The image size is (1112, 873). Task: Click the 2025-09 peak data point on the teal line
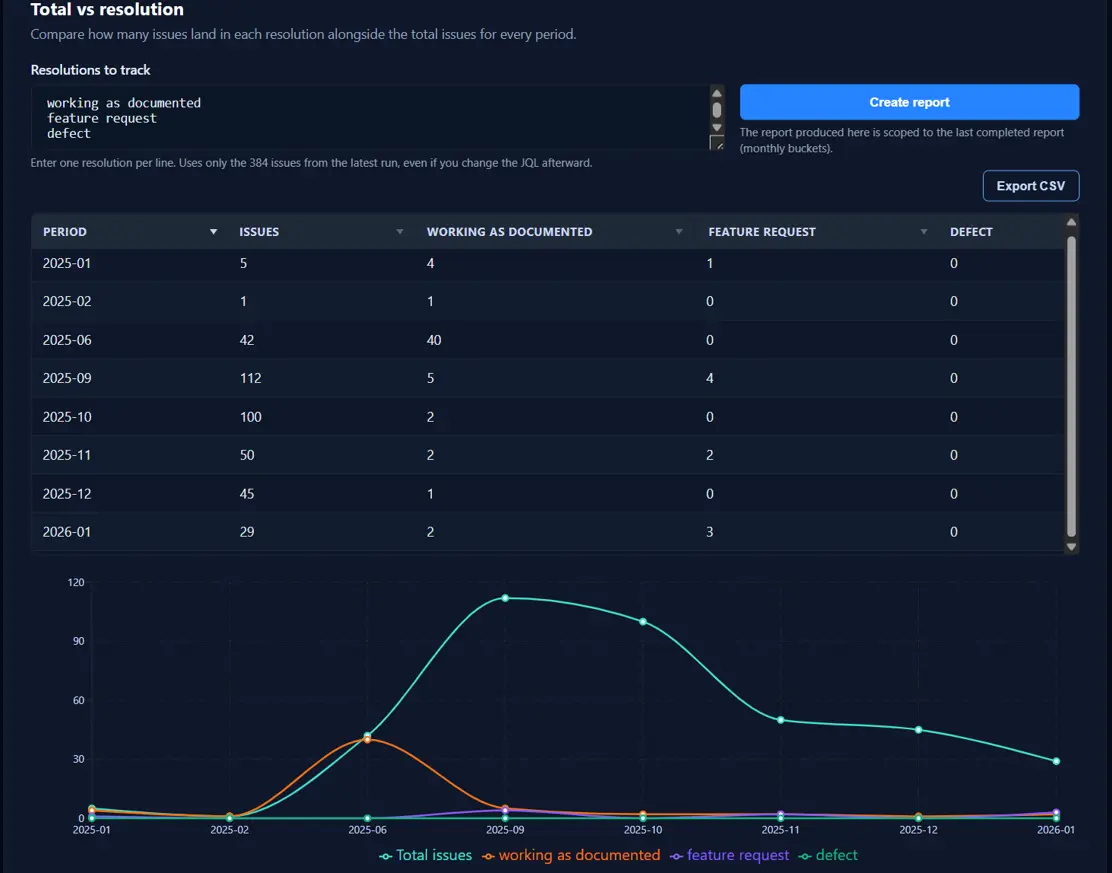coord(505,599)
